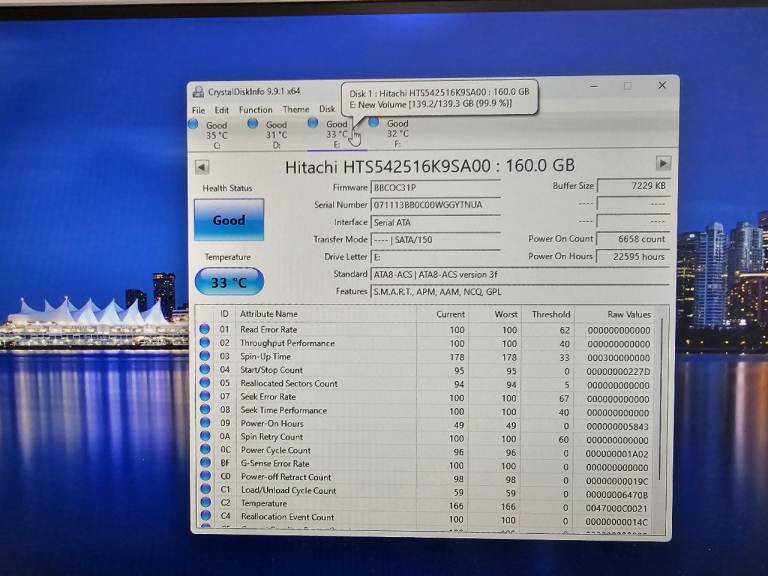
Task: Click the 33 °C temperature button
Action: [x=229, y=282]
